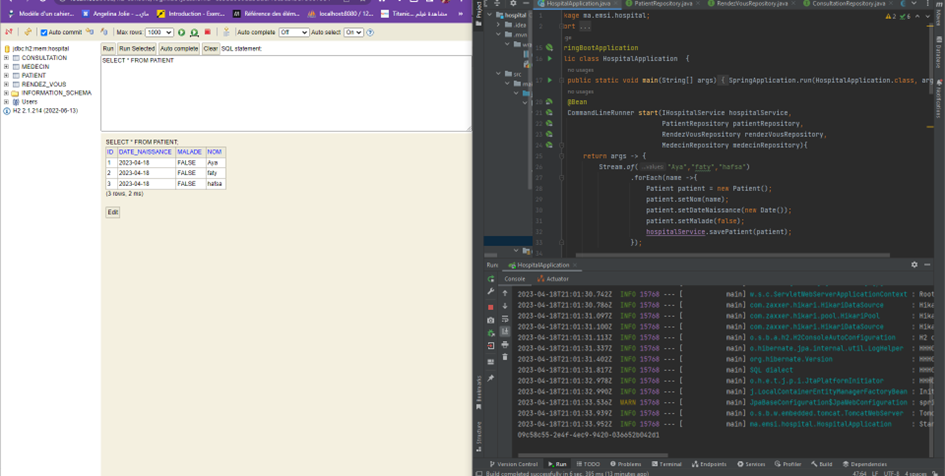Open the Auto complete dropdown
Viewport: 945px width, 476px height.
pyautogui.click(x=294, y=33)
